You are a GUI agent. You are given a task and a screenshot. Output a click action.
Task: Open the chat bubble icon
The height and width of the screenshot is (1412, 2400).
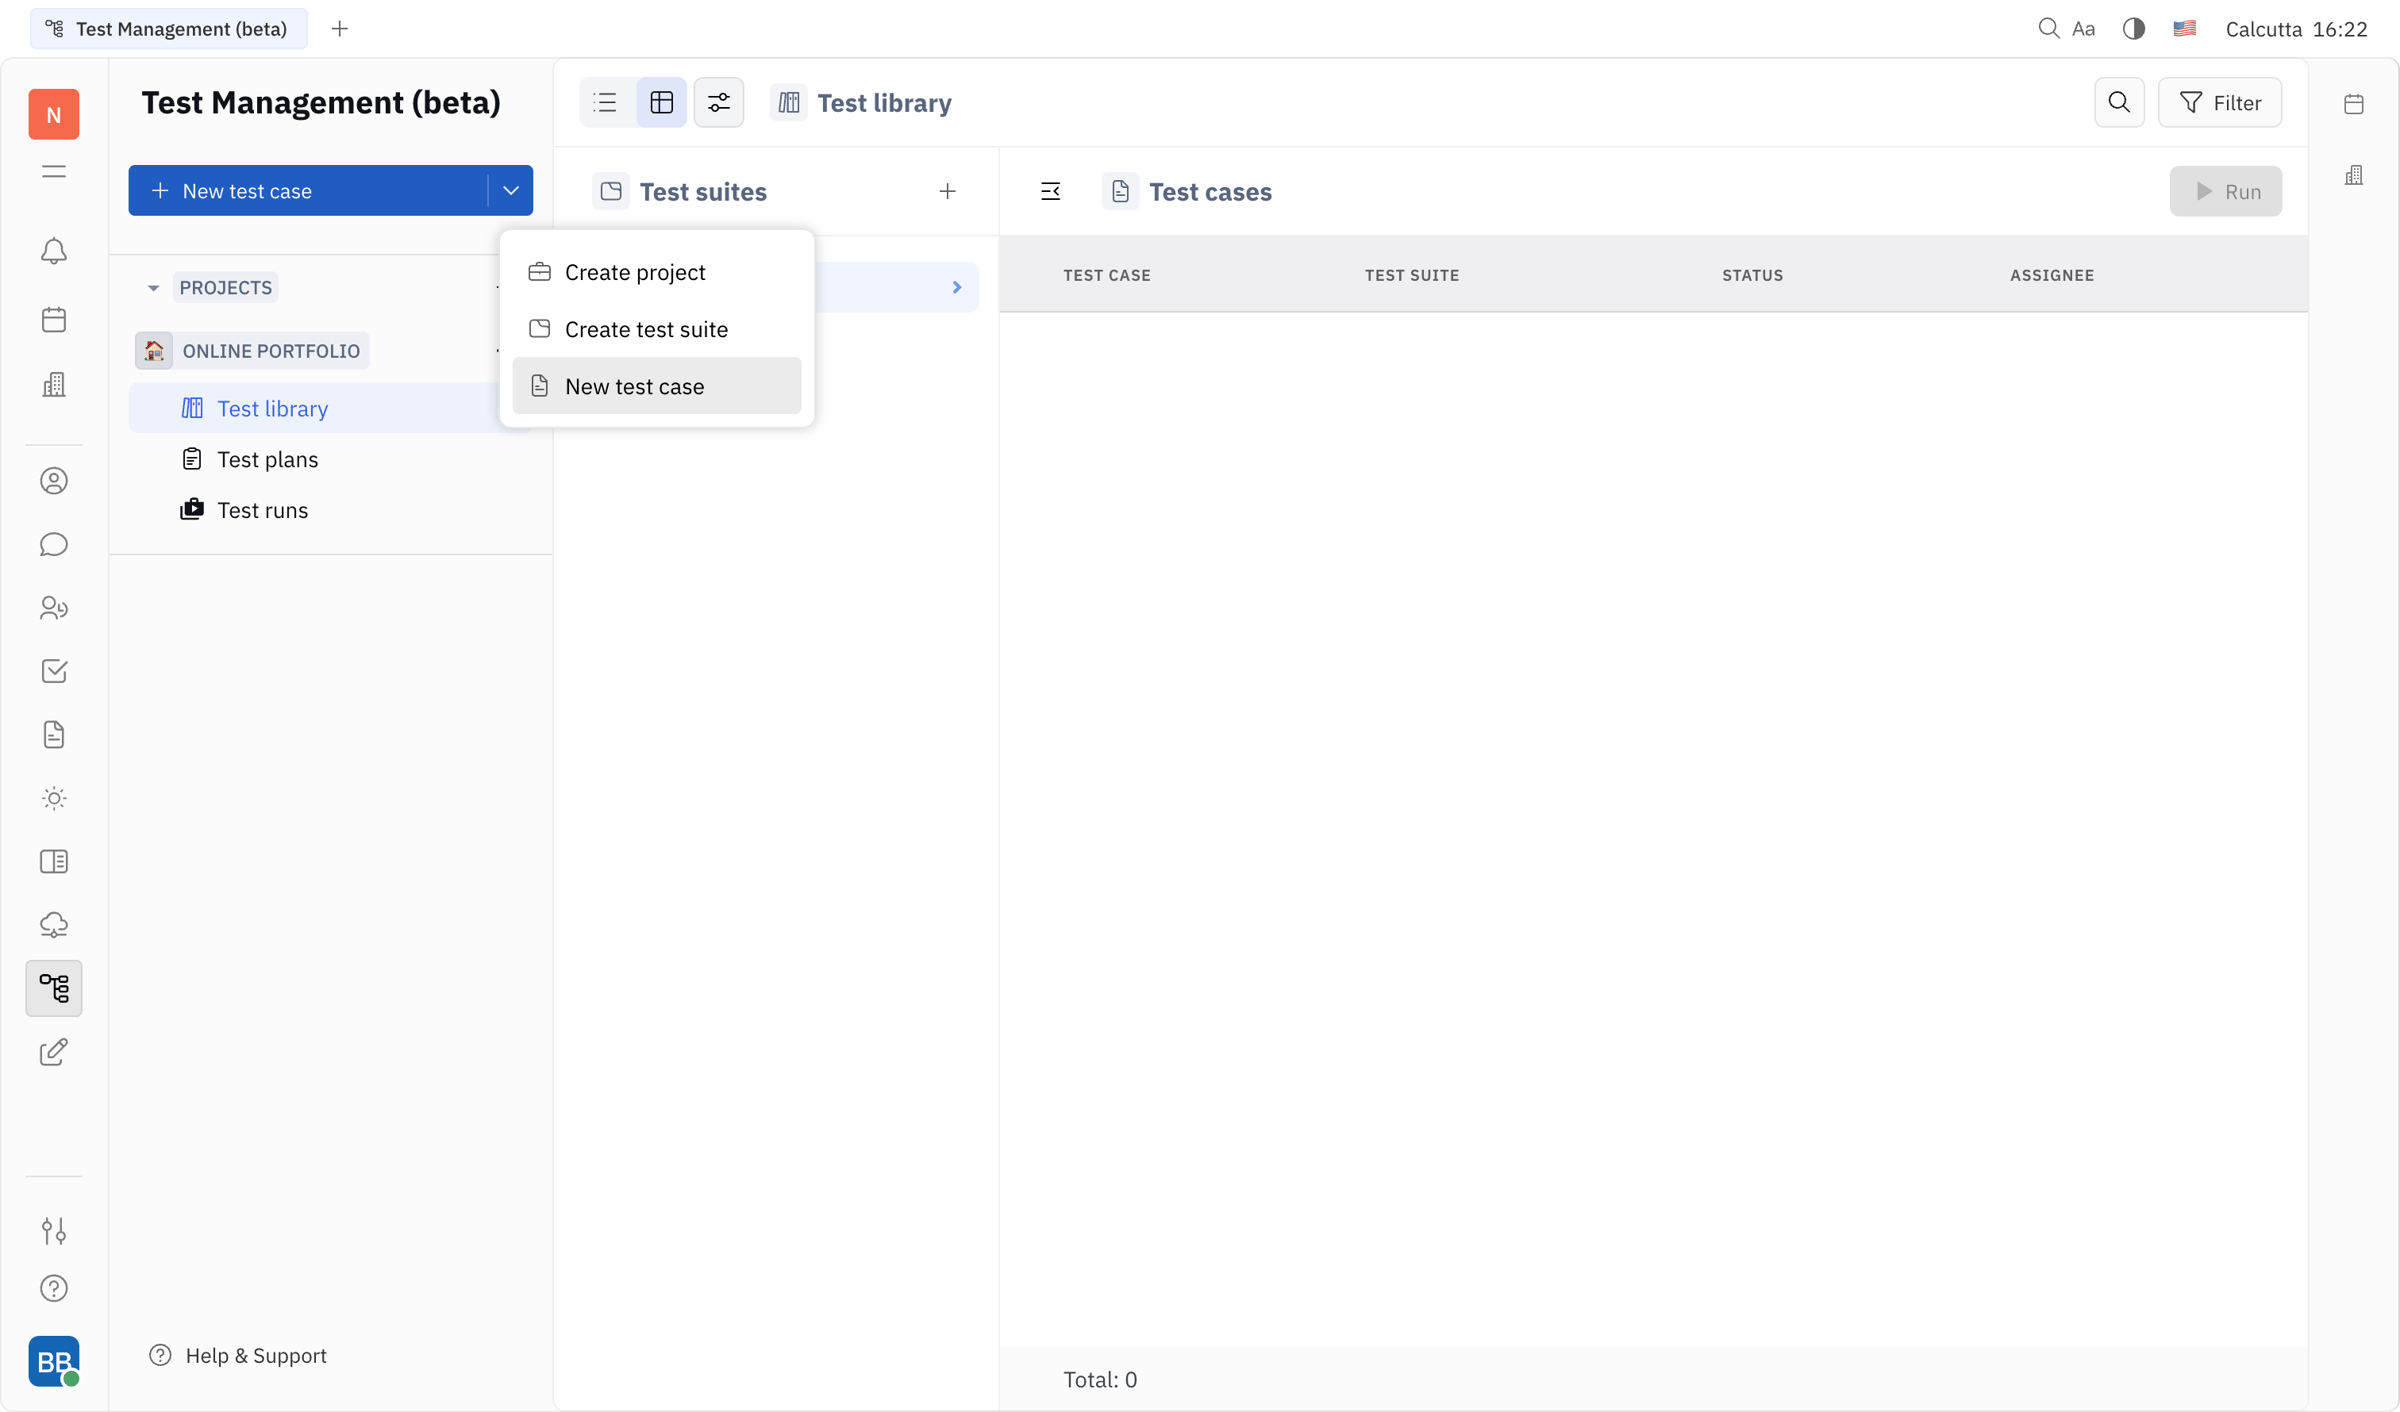(x=54, y=545)
